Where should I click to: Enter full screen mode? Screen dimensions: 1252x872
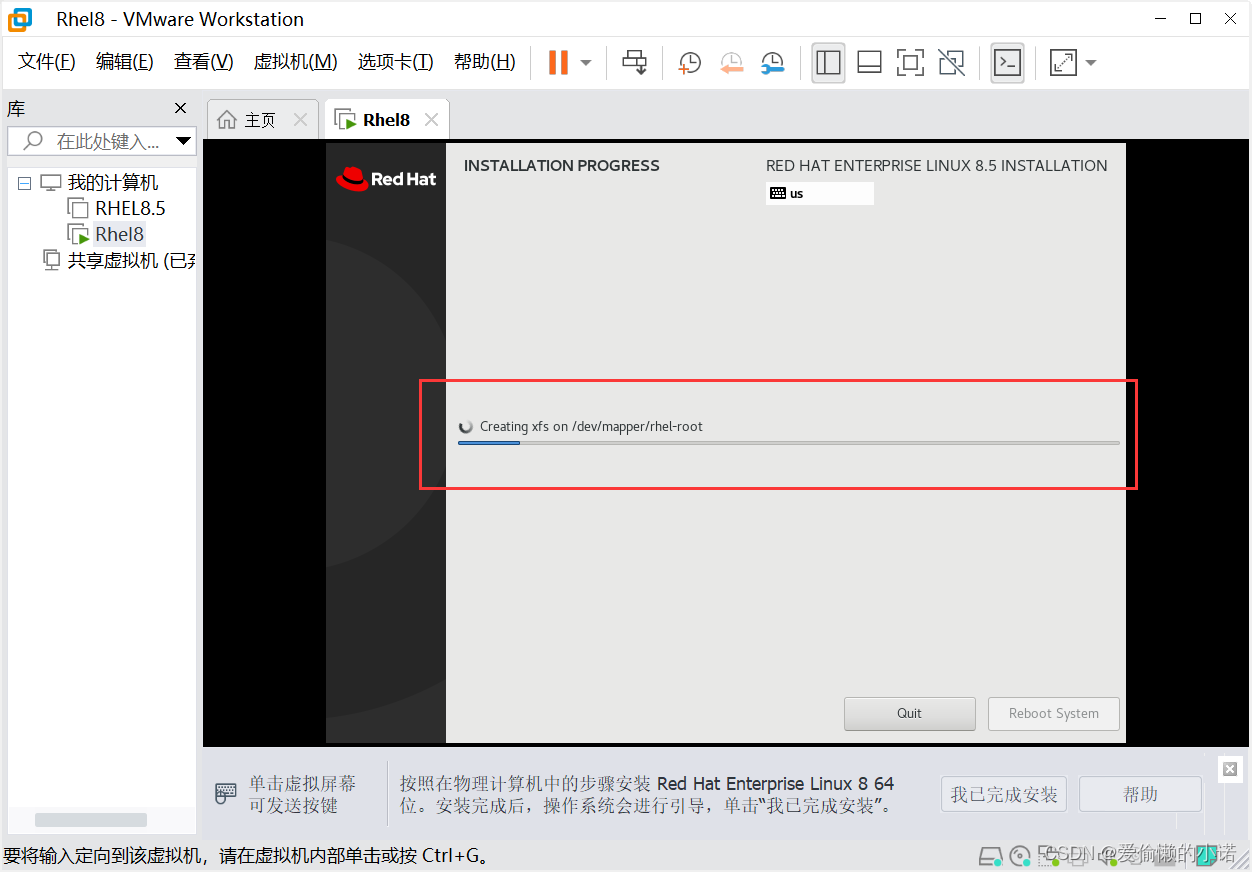910,63
